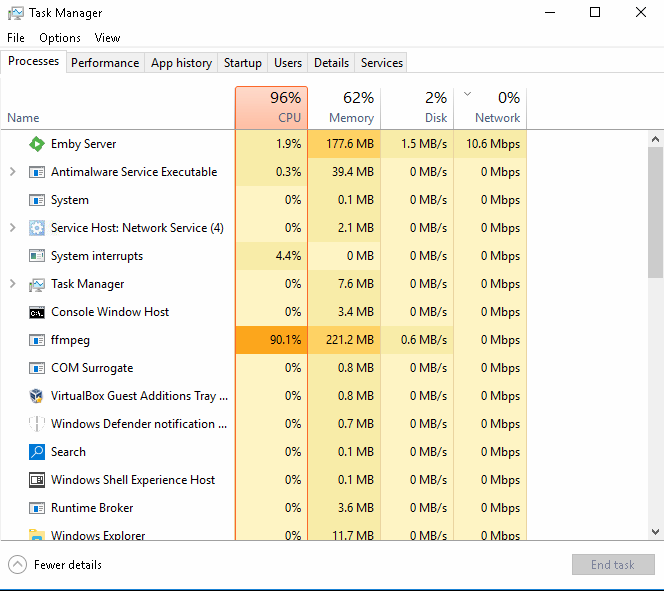
Task: Click the Windows Defender notification shield icon
Action: pyautogui.click(x=37, y=424)
